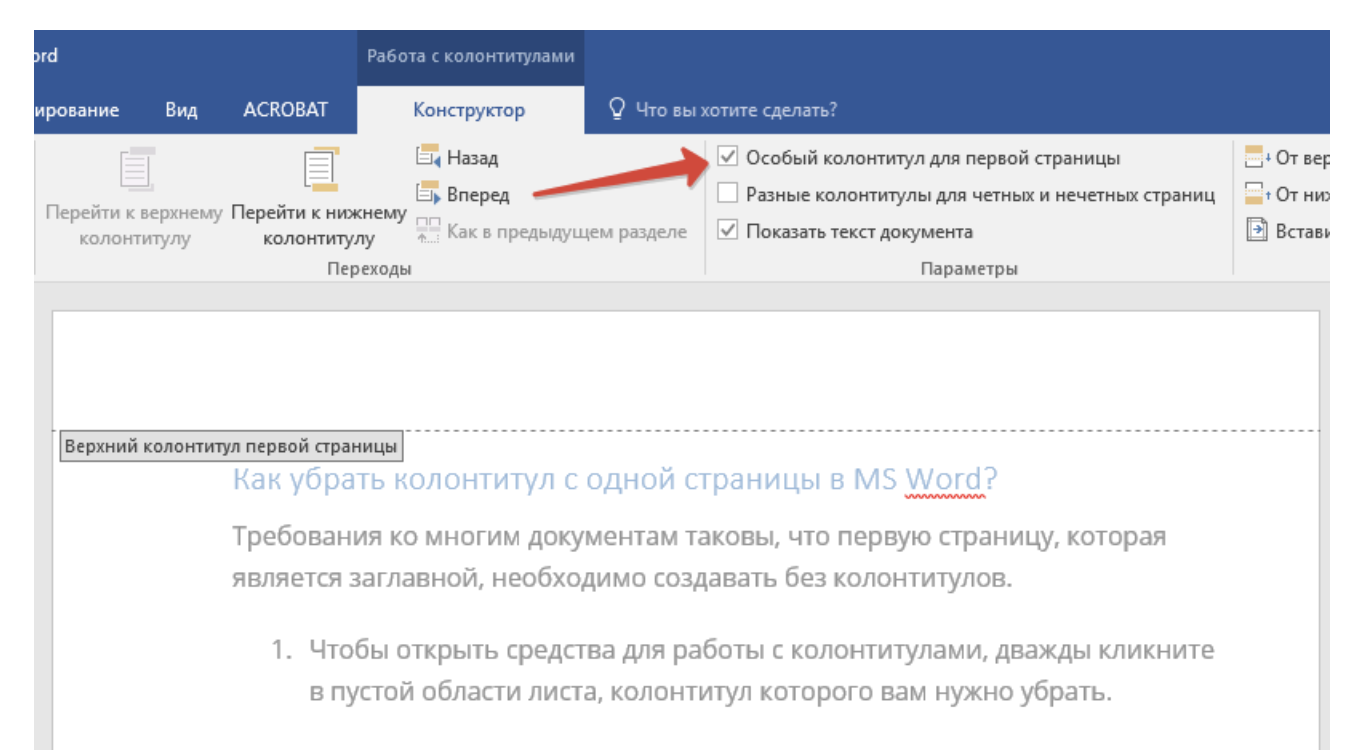Uncheck Особый колонтитул для первой страницы
The image size is (1372, 750).
click(x=728, y=158)
